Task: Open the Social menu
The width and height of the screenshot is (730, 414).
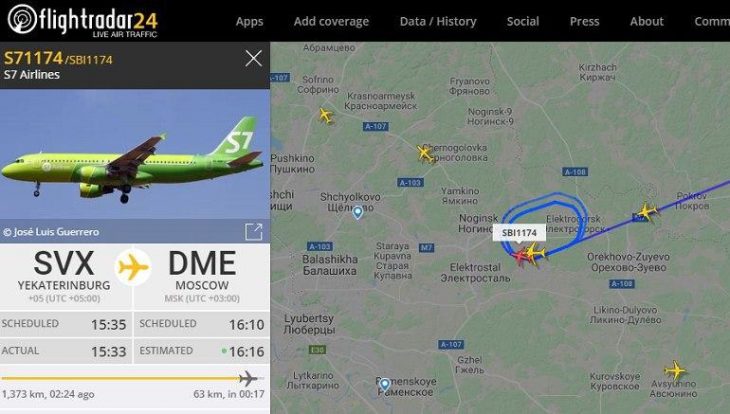Action: (523, 21)
